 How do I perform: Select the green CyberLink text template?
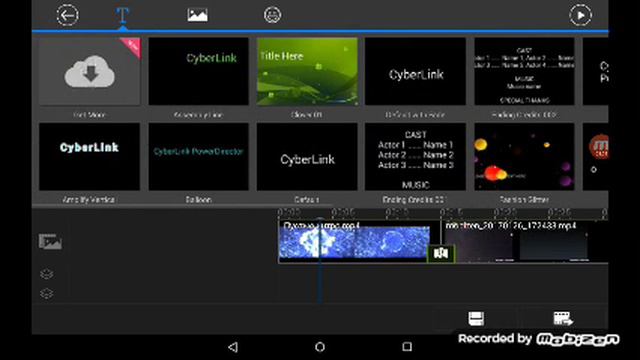point(198,71)
